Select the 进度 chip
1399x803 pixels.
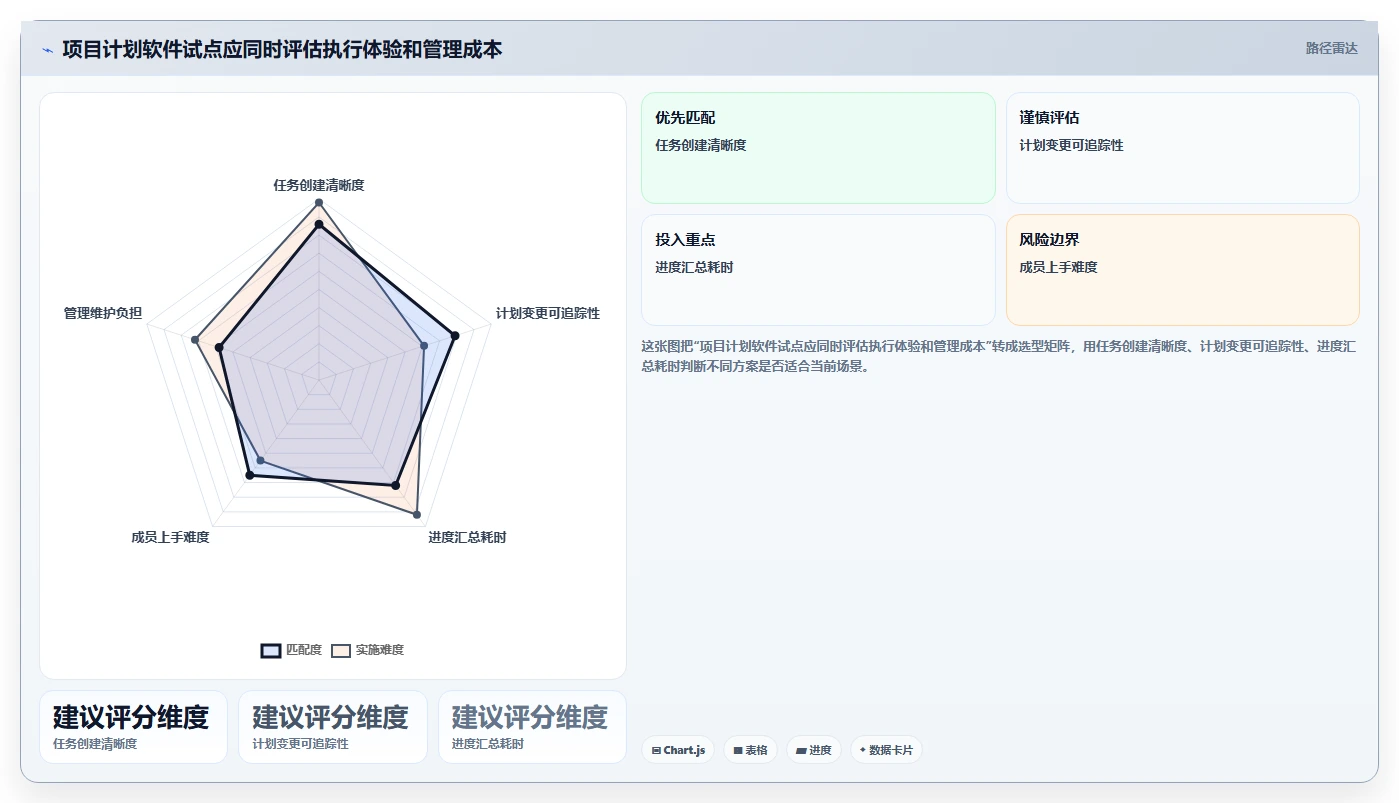click(x=814, y=750)
